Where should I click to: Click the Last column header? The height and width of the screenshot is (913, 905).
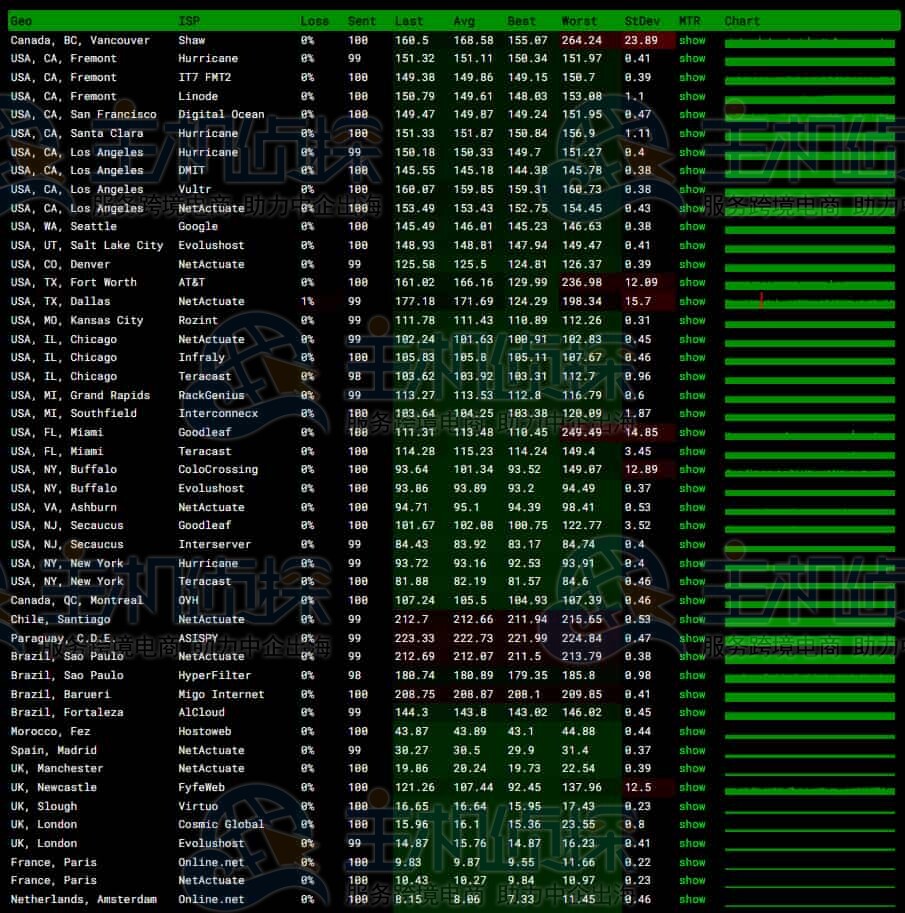(x=409, y=21)
